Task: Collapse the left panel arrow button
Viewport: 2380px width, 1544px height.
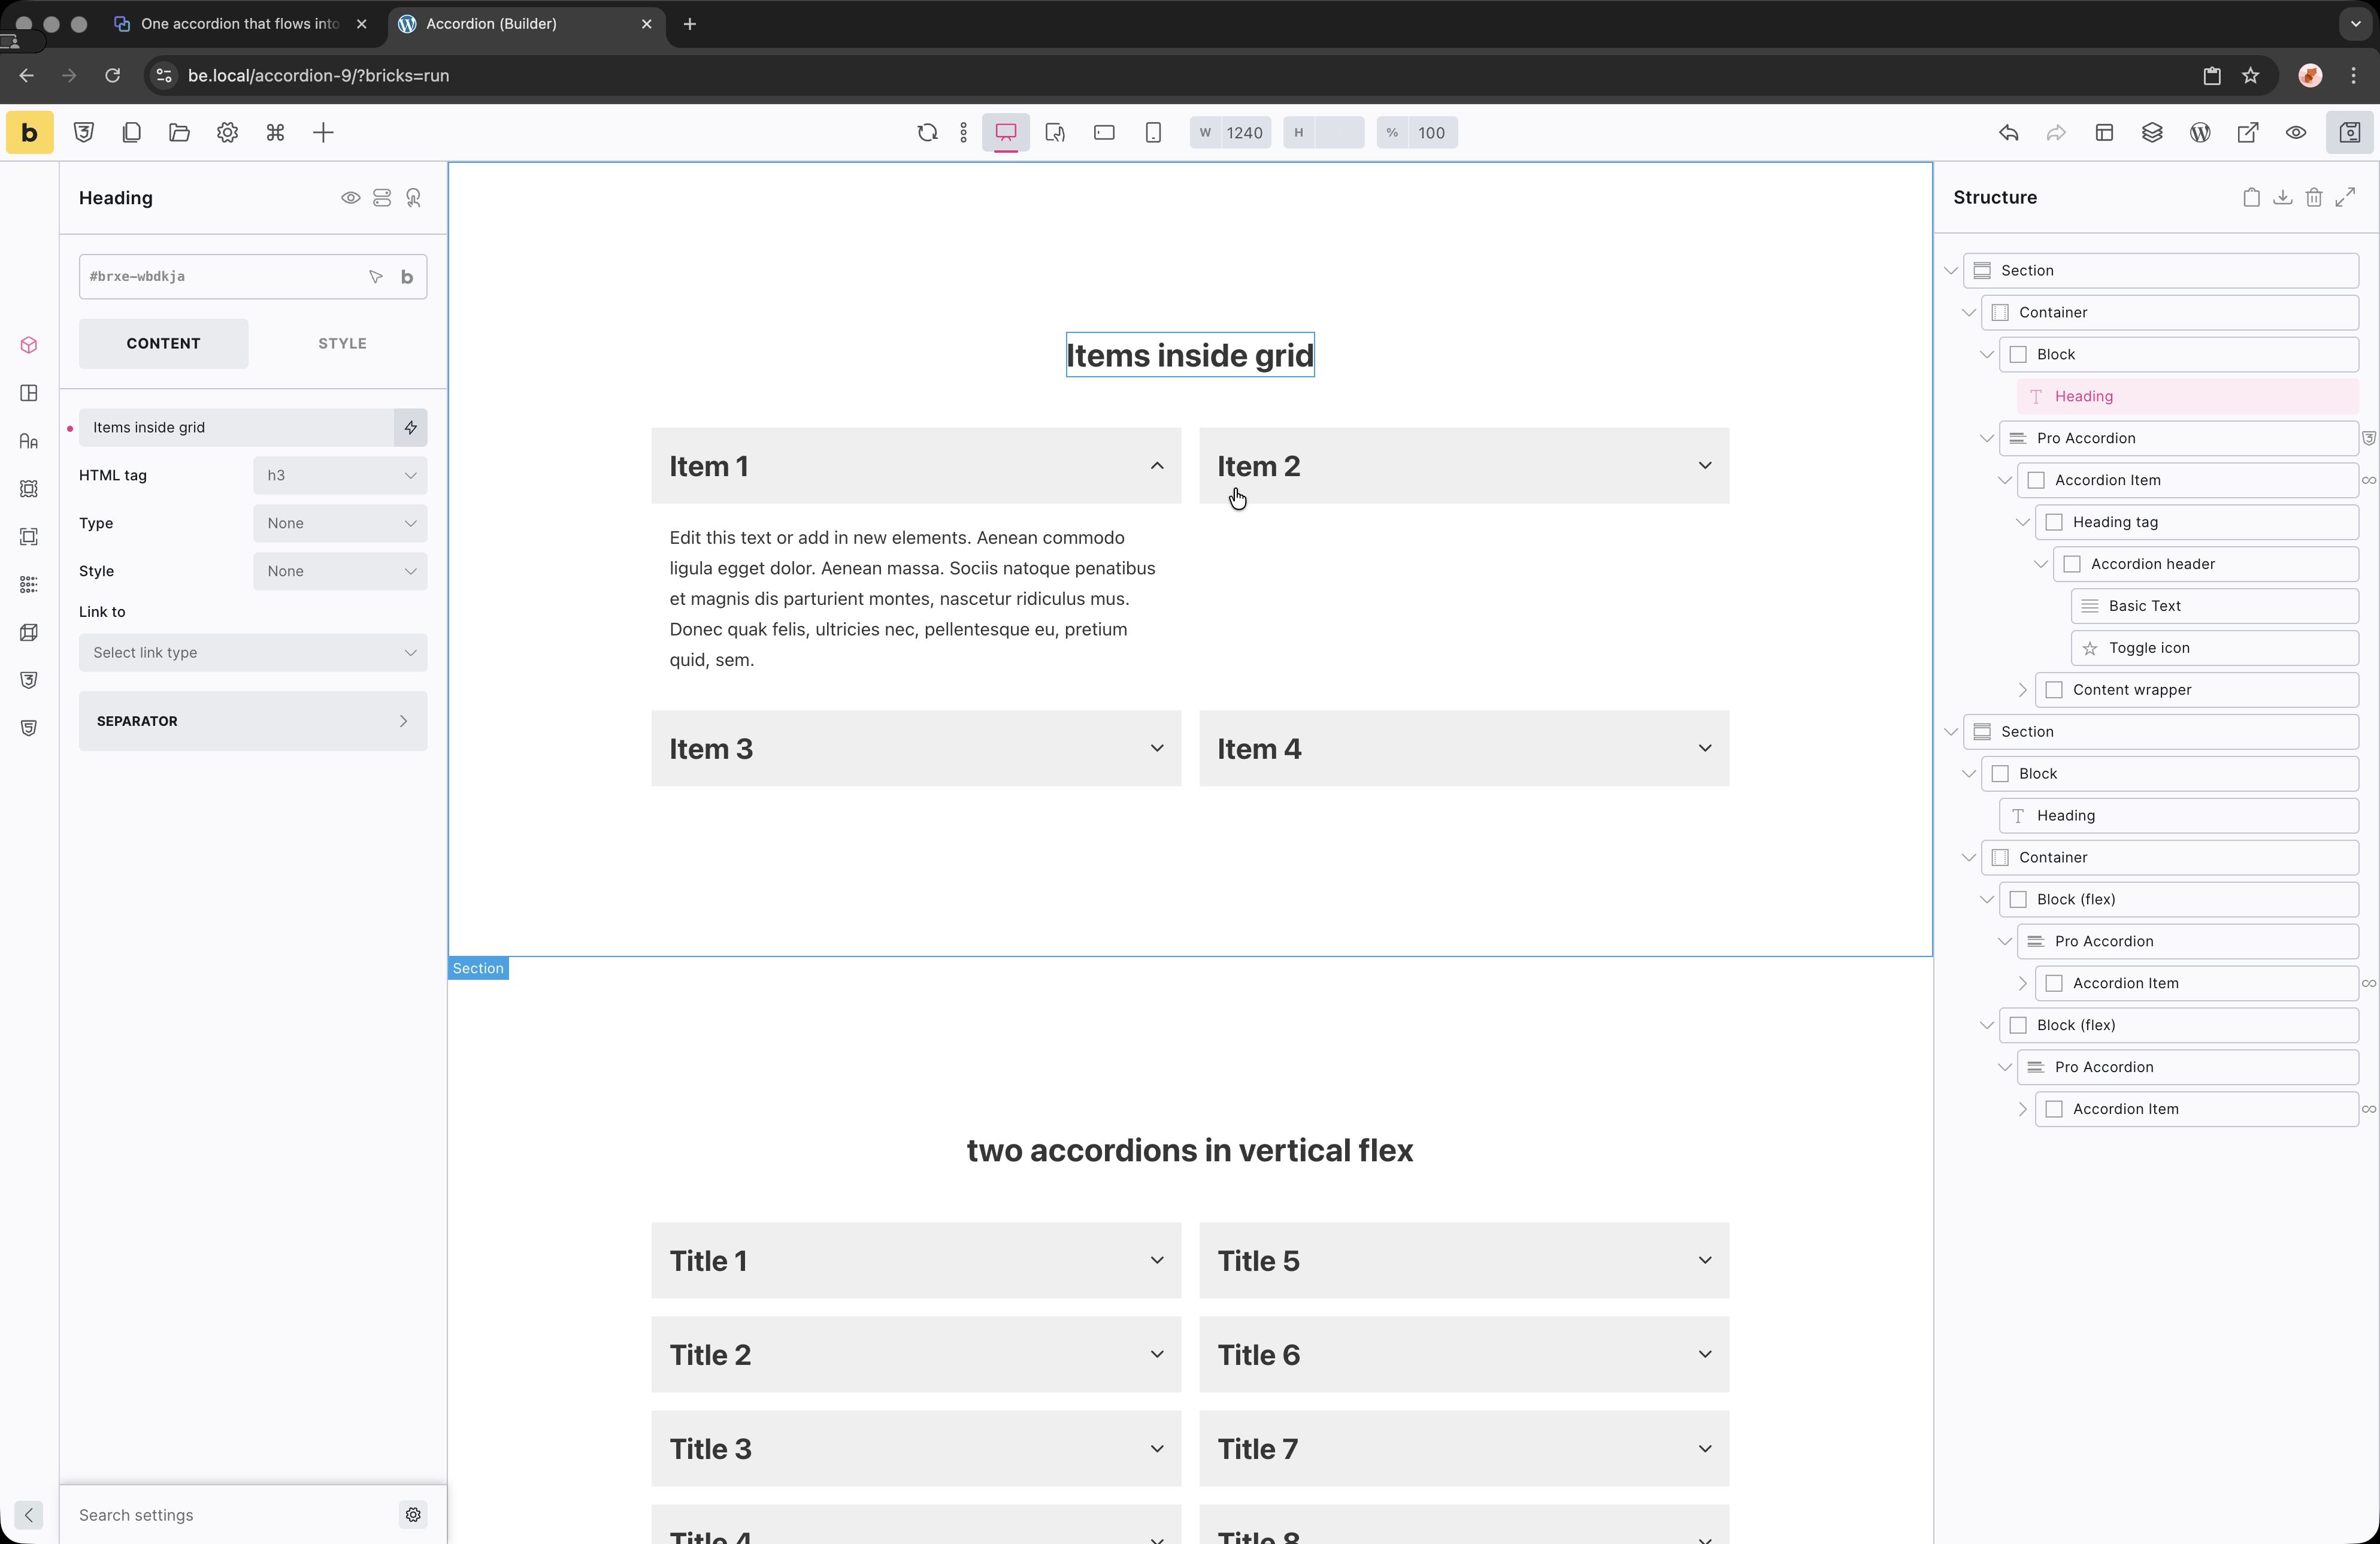Action: pyautogui.click(x=29, y=1515)
